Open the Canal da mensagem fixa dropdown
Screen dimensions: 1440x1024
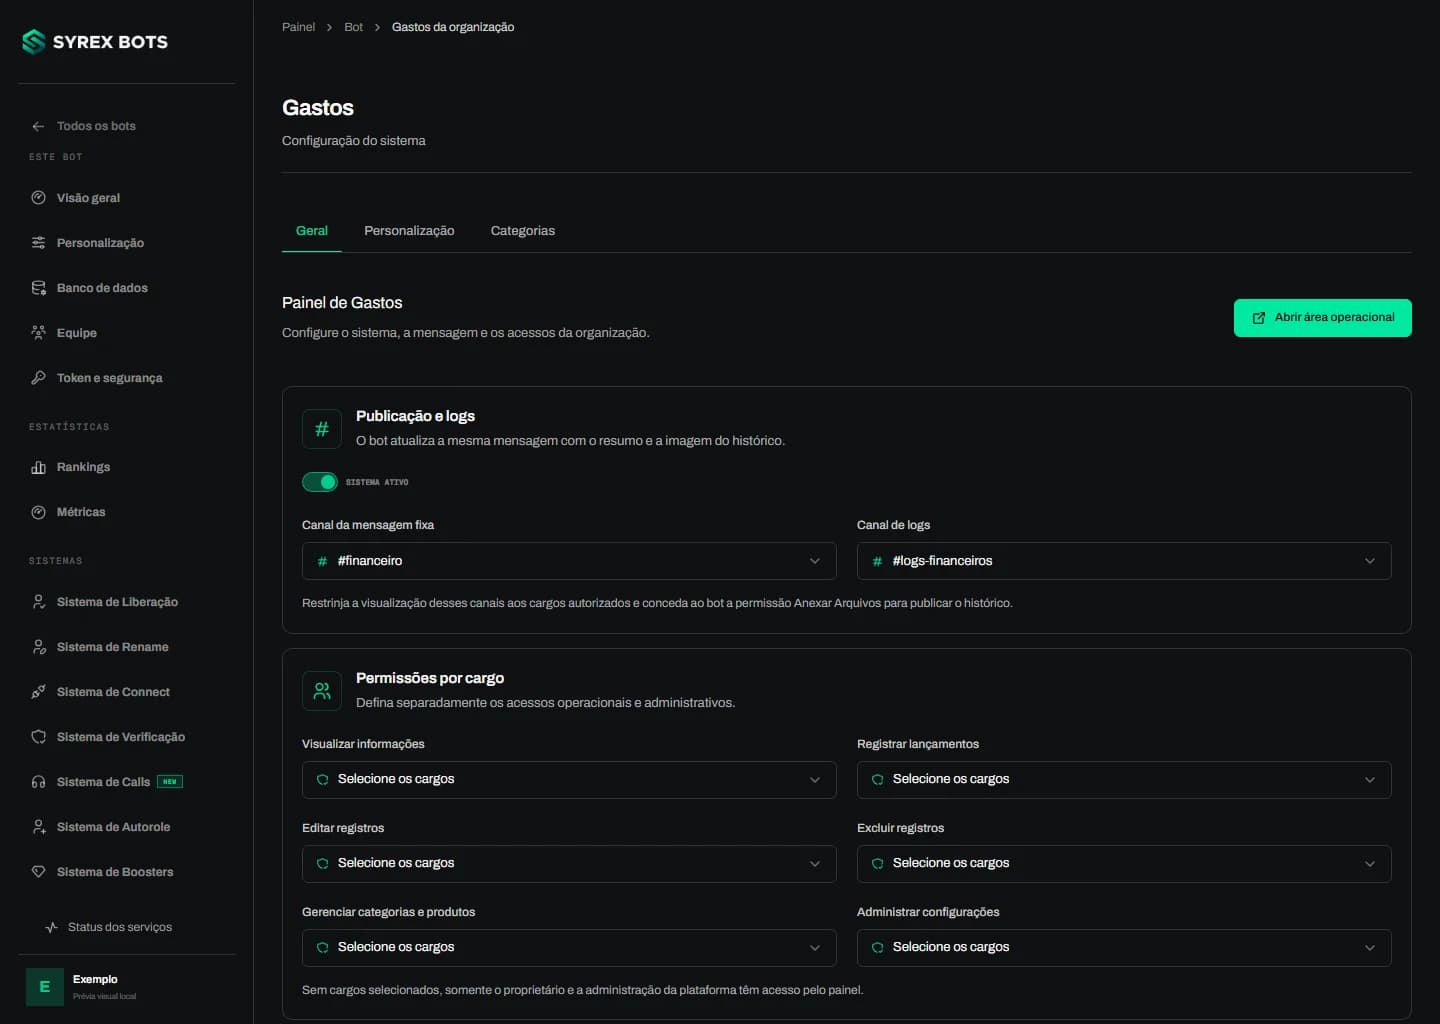(x=569, y=561)
